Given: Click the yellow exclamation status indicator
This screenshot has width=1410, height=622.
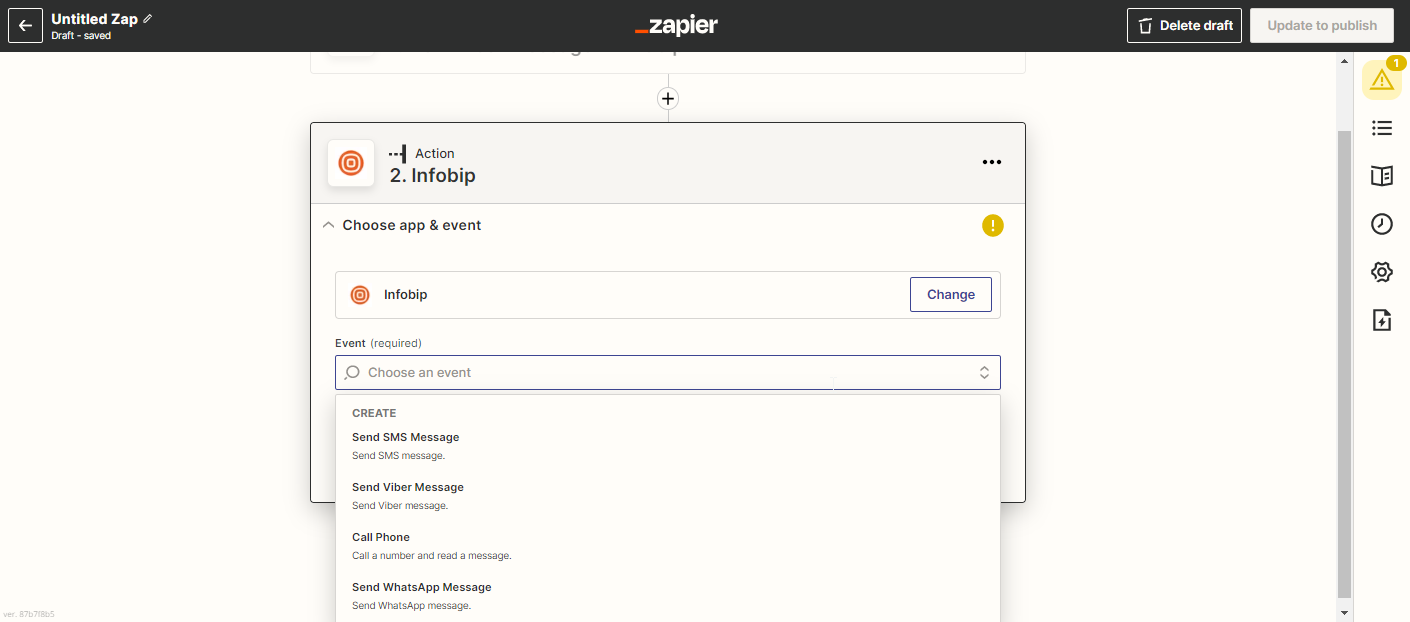Looking at the screenshot, I should click(992, 226).
